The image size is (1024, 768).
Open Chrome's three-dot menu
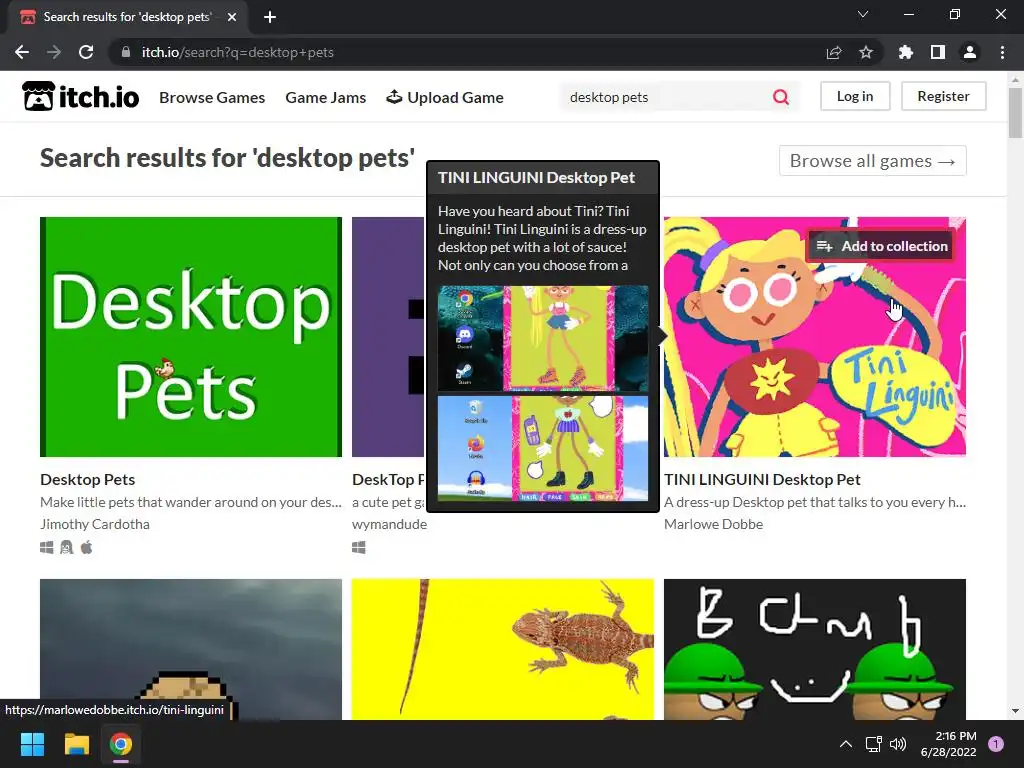pyautogui.click(x=1002, y=52)
